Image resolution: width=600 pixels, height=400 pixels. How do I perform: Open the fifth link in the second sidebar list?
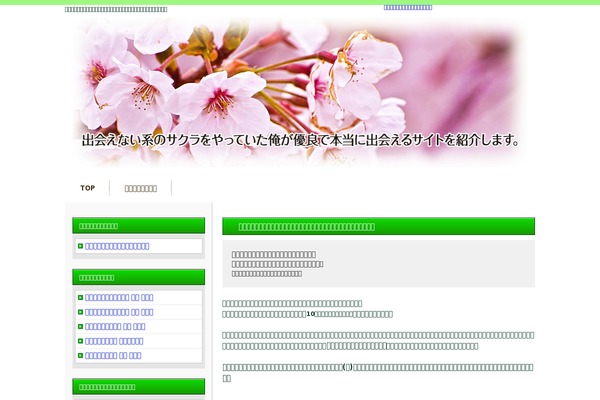tap(113, 355)
